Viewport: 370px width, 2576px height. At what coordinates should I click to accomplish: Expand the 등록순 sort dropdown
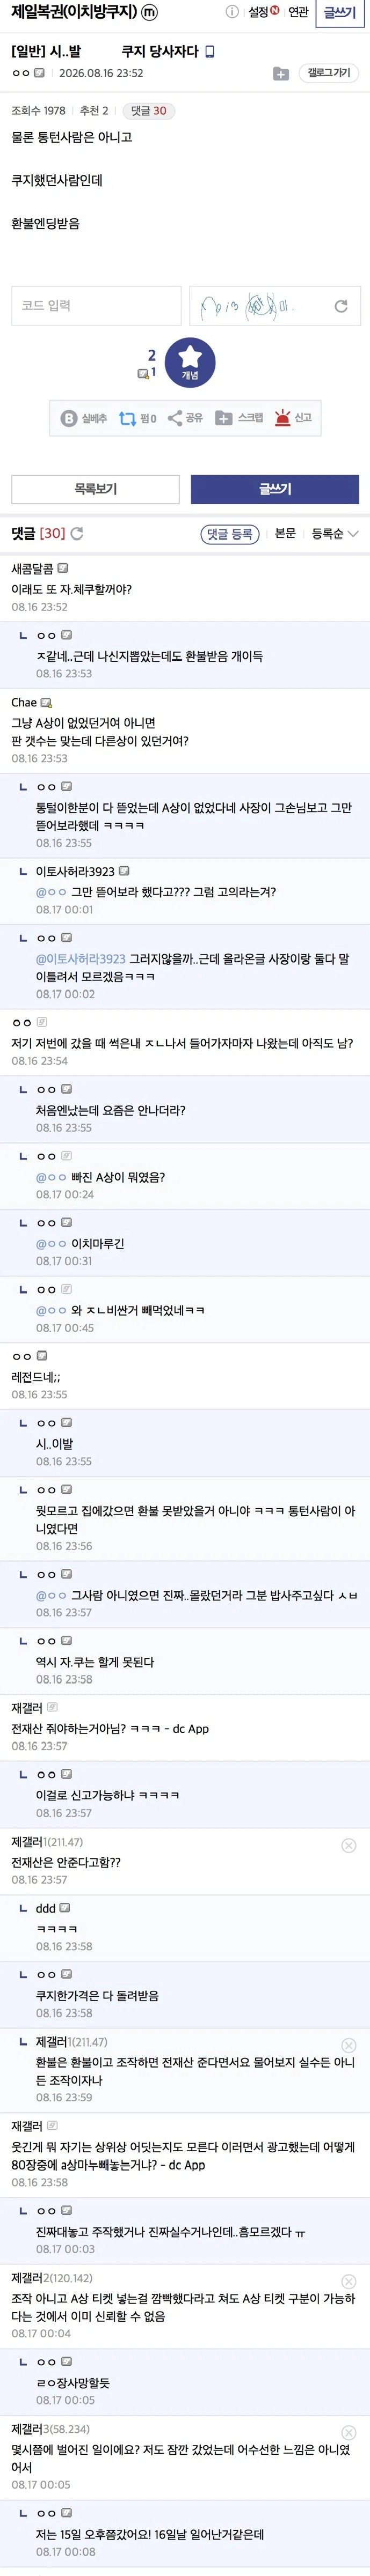(x=334, y=534)
